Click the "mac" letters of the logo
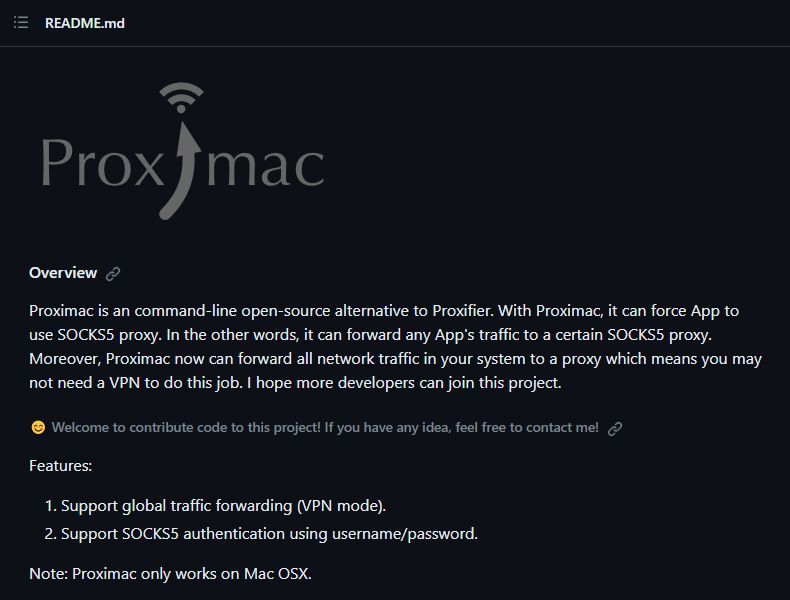The width and height of the screenshot is (790, 600). click(266, 166)
